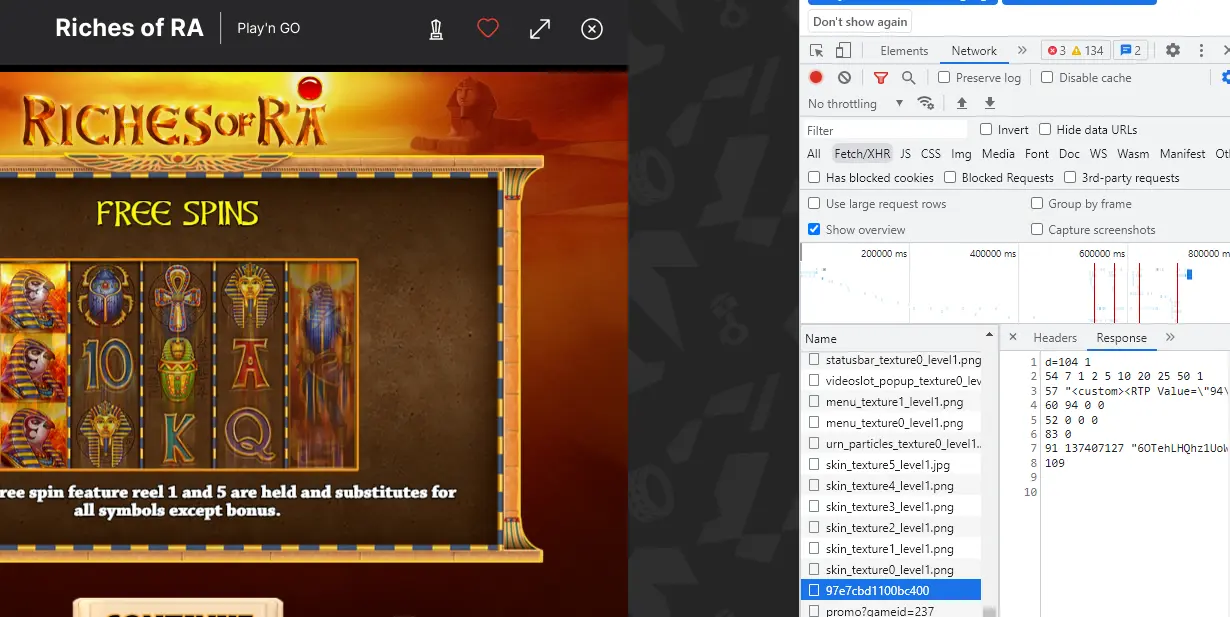Screen dimensions: 1230x617
Task: Select menu_texture1_level1.png request
Action: tap(891, 402)
